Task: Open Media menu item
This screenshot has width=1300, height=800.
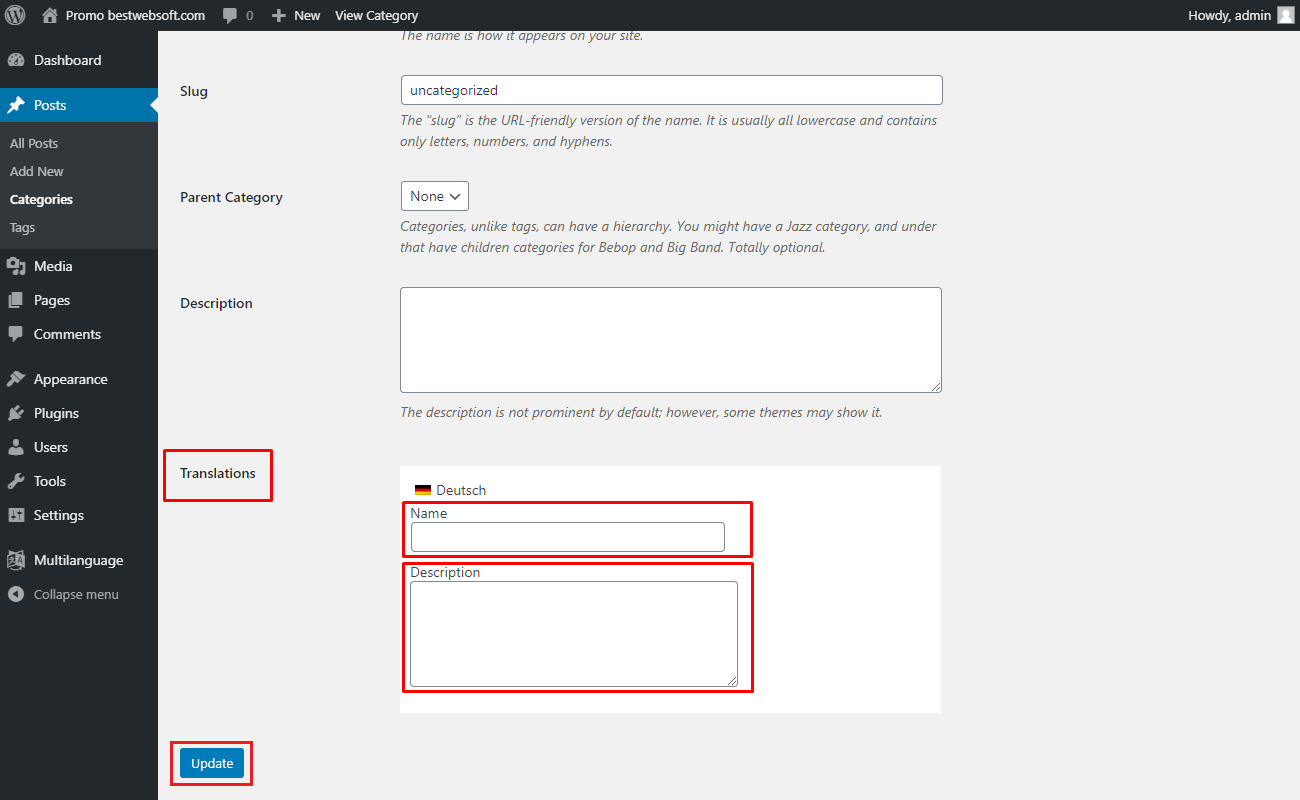Action: (x=79, y=266)
